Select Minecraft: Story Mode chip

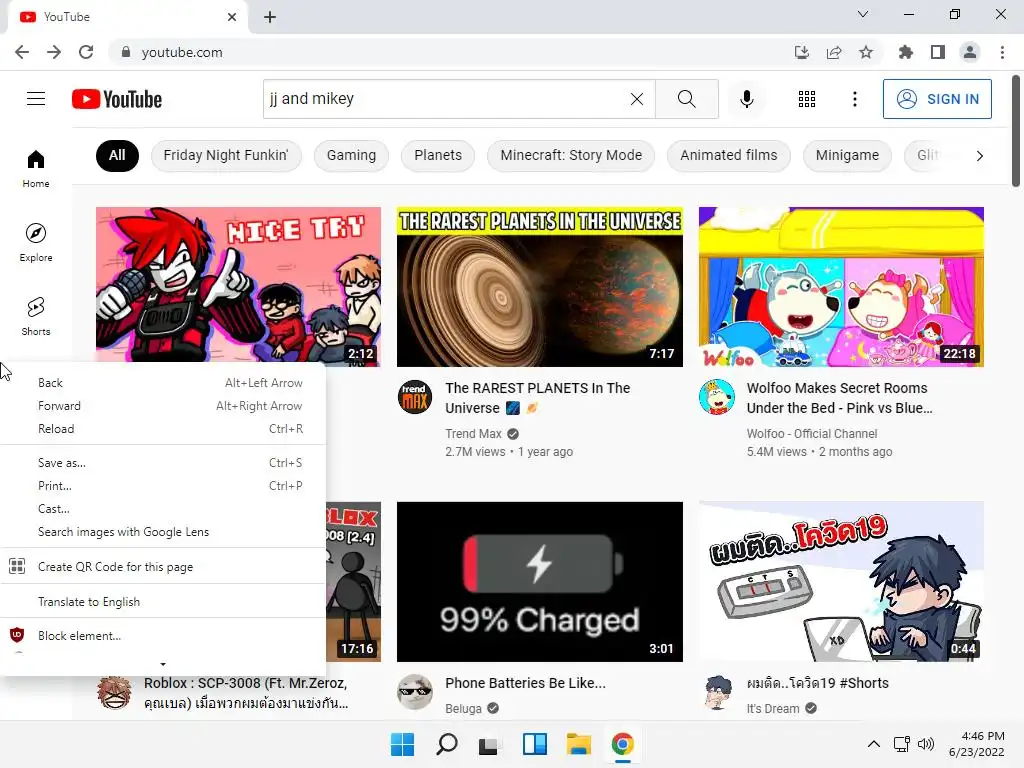click(x=571, y=155)
